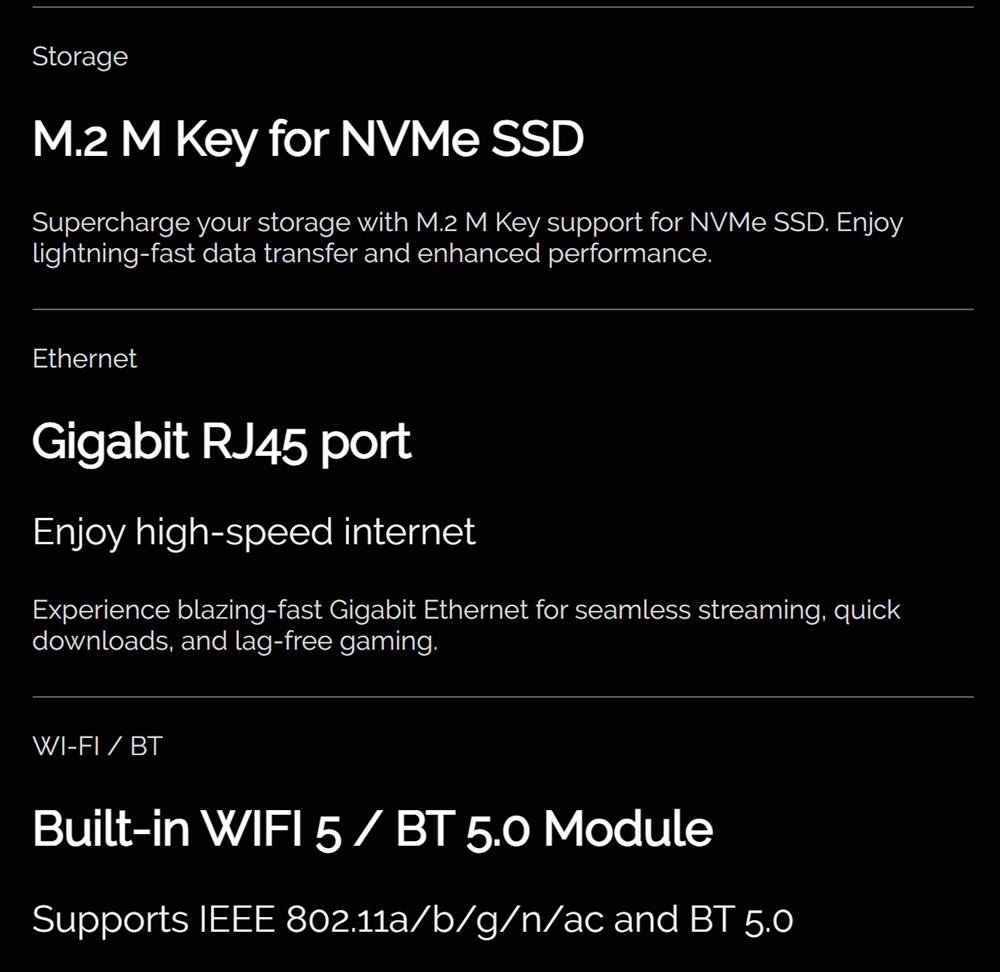This screenshot has height=972, width=1000.
Task: Click the "WI-FI / BT" section label
Action: pyautogui.click(x=98, y=746)
